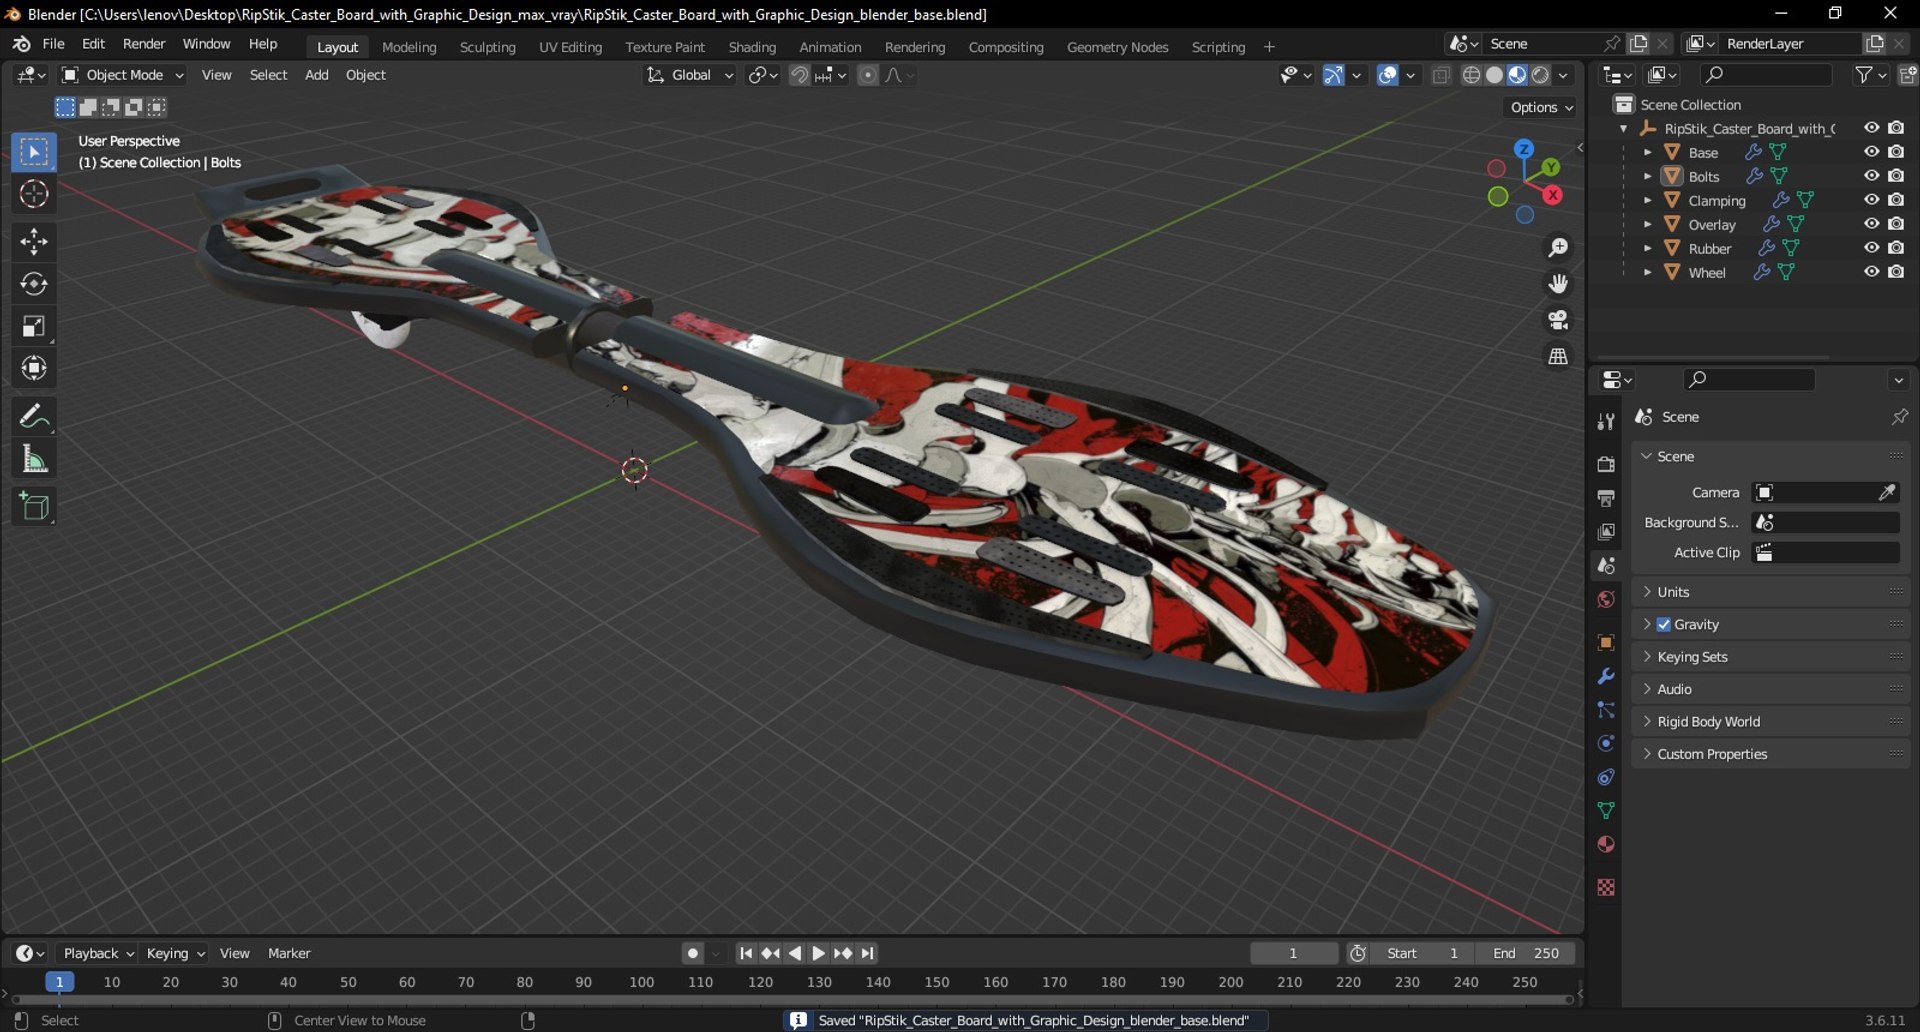This screenshot has width=1920, height=1032.
Task: Open World properties tab icon
Action: tap(1606, 599)
